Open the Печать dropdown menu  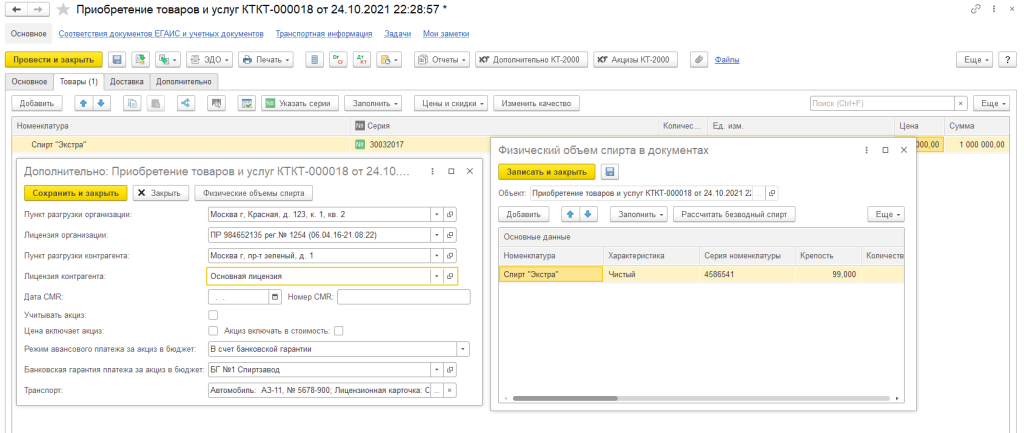pyautogui.click(x=265, y=60)
